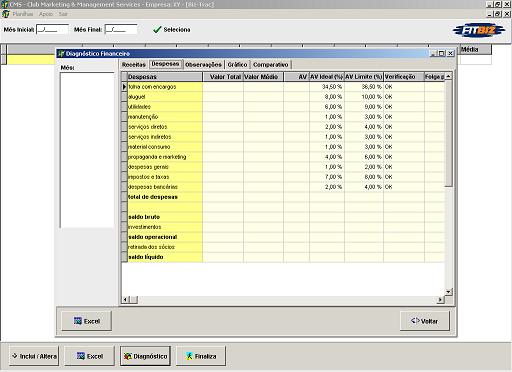Select the 'propaganda e marketing' row label
This screenshot has height=372, width=512.
pos(157,157)
